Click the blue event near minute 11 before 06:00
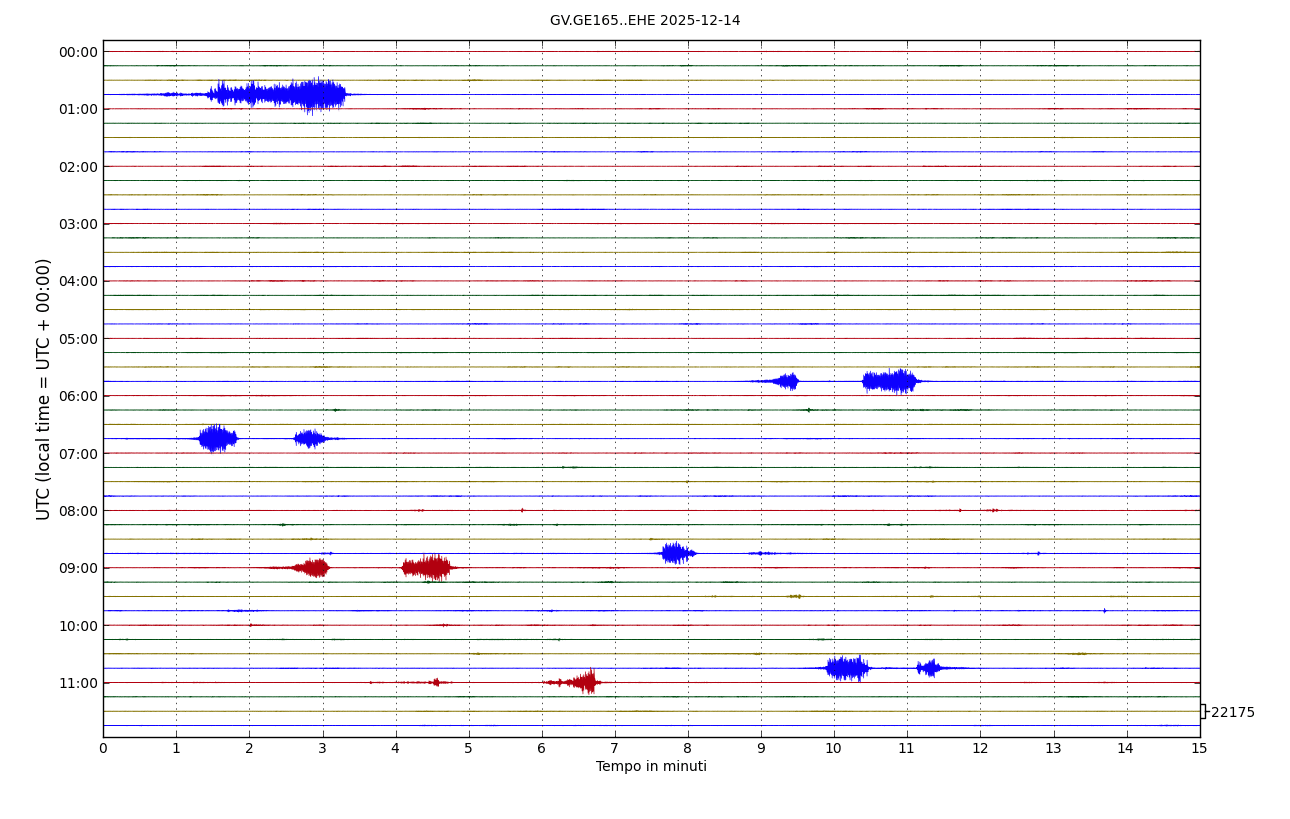 click(890, 381)
